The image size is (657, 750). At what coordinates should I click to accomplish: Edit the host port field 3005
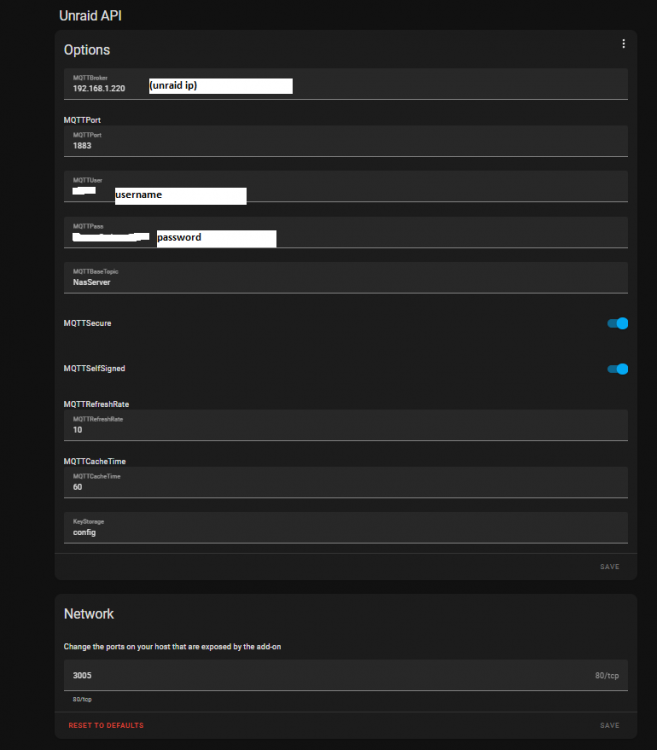click(x=346, y=675)
